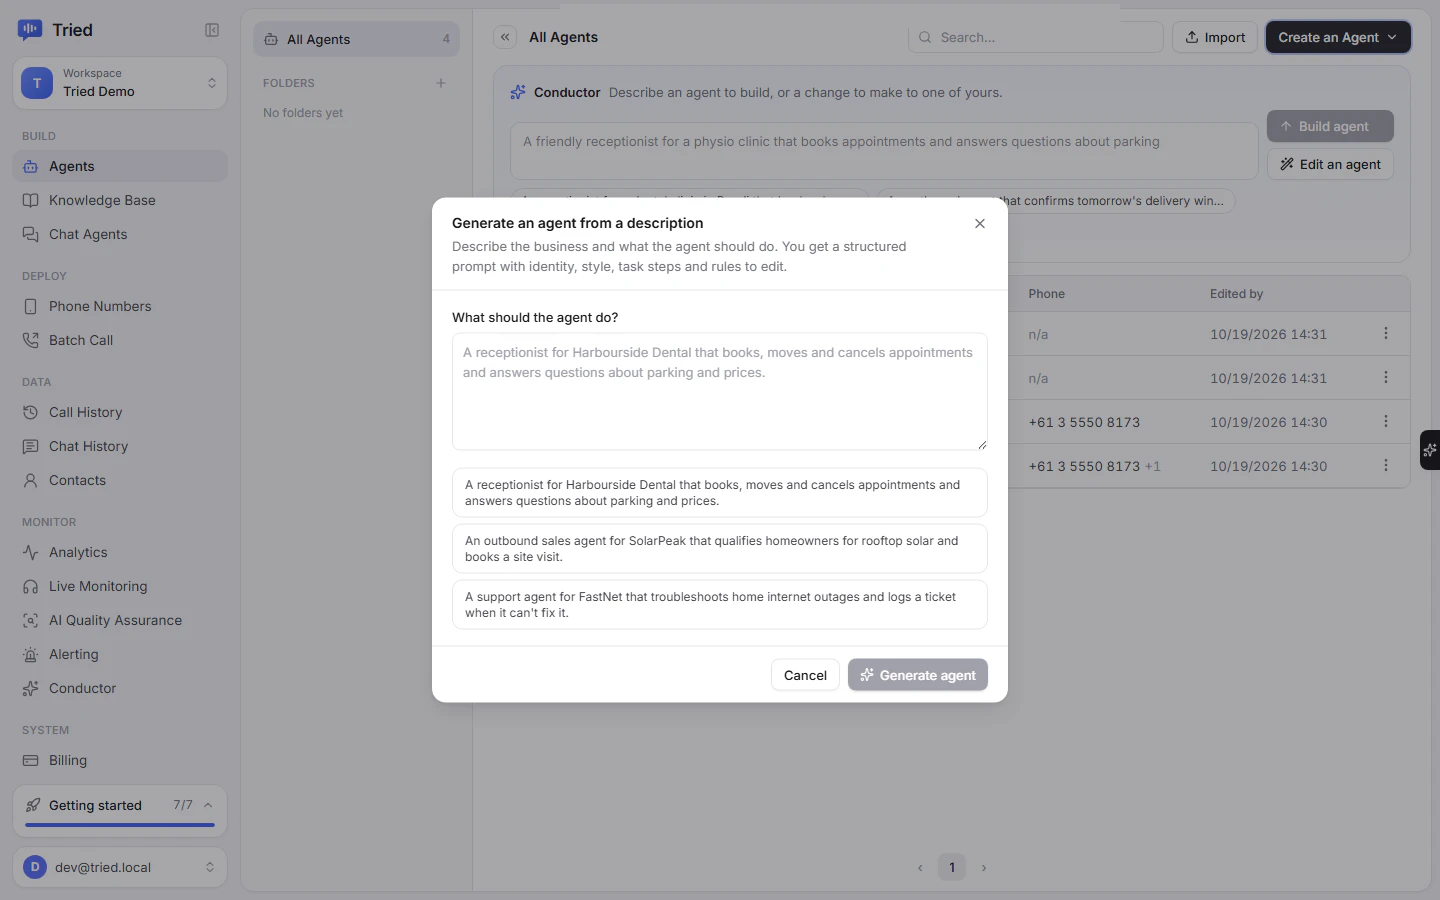This screenshot has width=1440, height=900.
Task: Open AI Quality Assurance
Action: [120, 620]
